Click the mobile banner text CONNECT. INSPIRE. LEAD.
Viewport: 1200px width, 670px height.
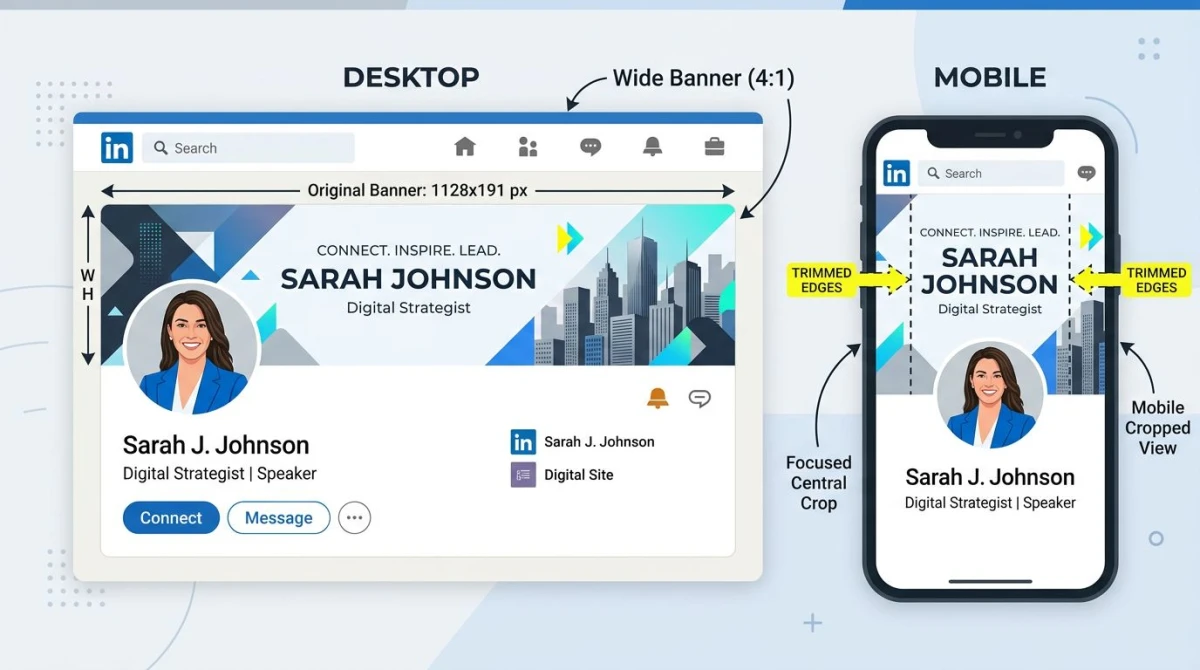coord(990,232)
